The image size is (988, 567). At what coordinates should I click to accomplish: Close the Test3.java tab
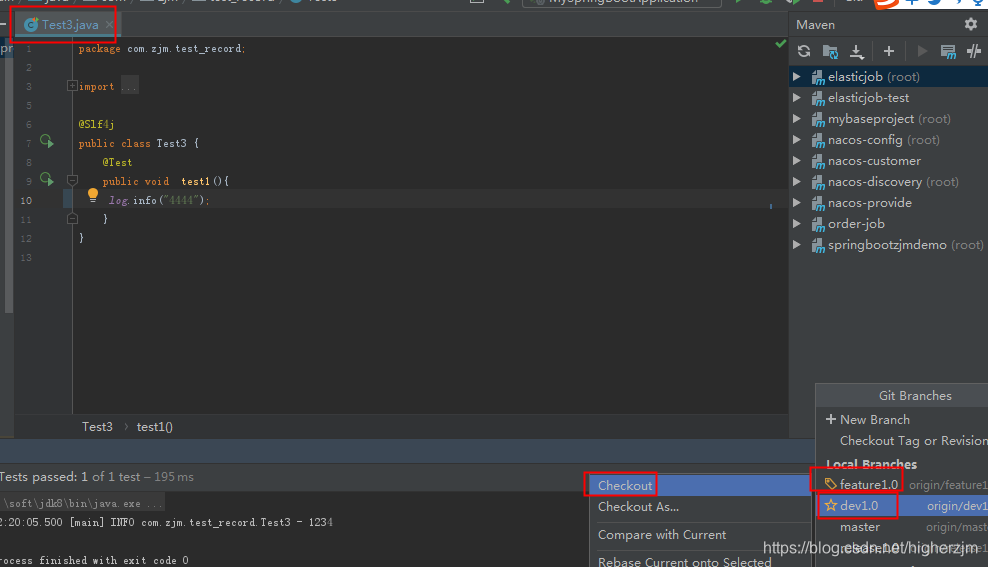point(109,25)
